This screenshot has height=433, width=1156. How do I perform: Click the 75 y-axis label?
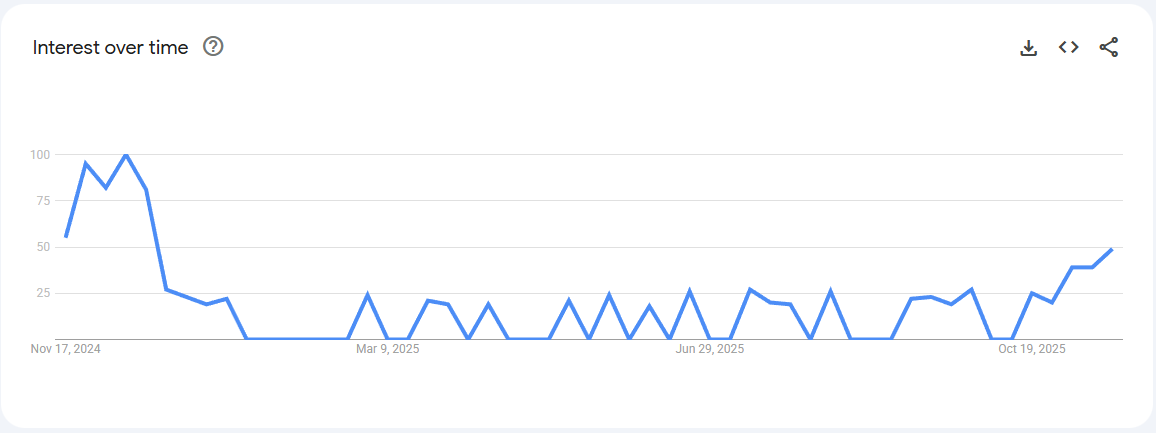(x=43, y=200)
